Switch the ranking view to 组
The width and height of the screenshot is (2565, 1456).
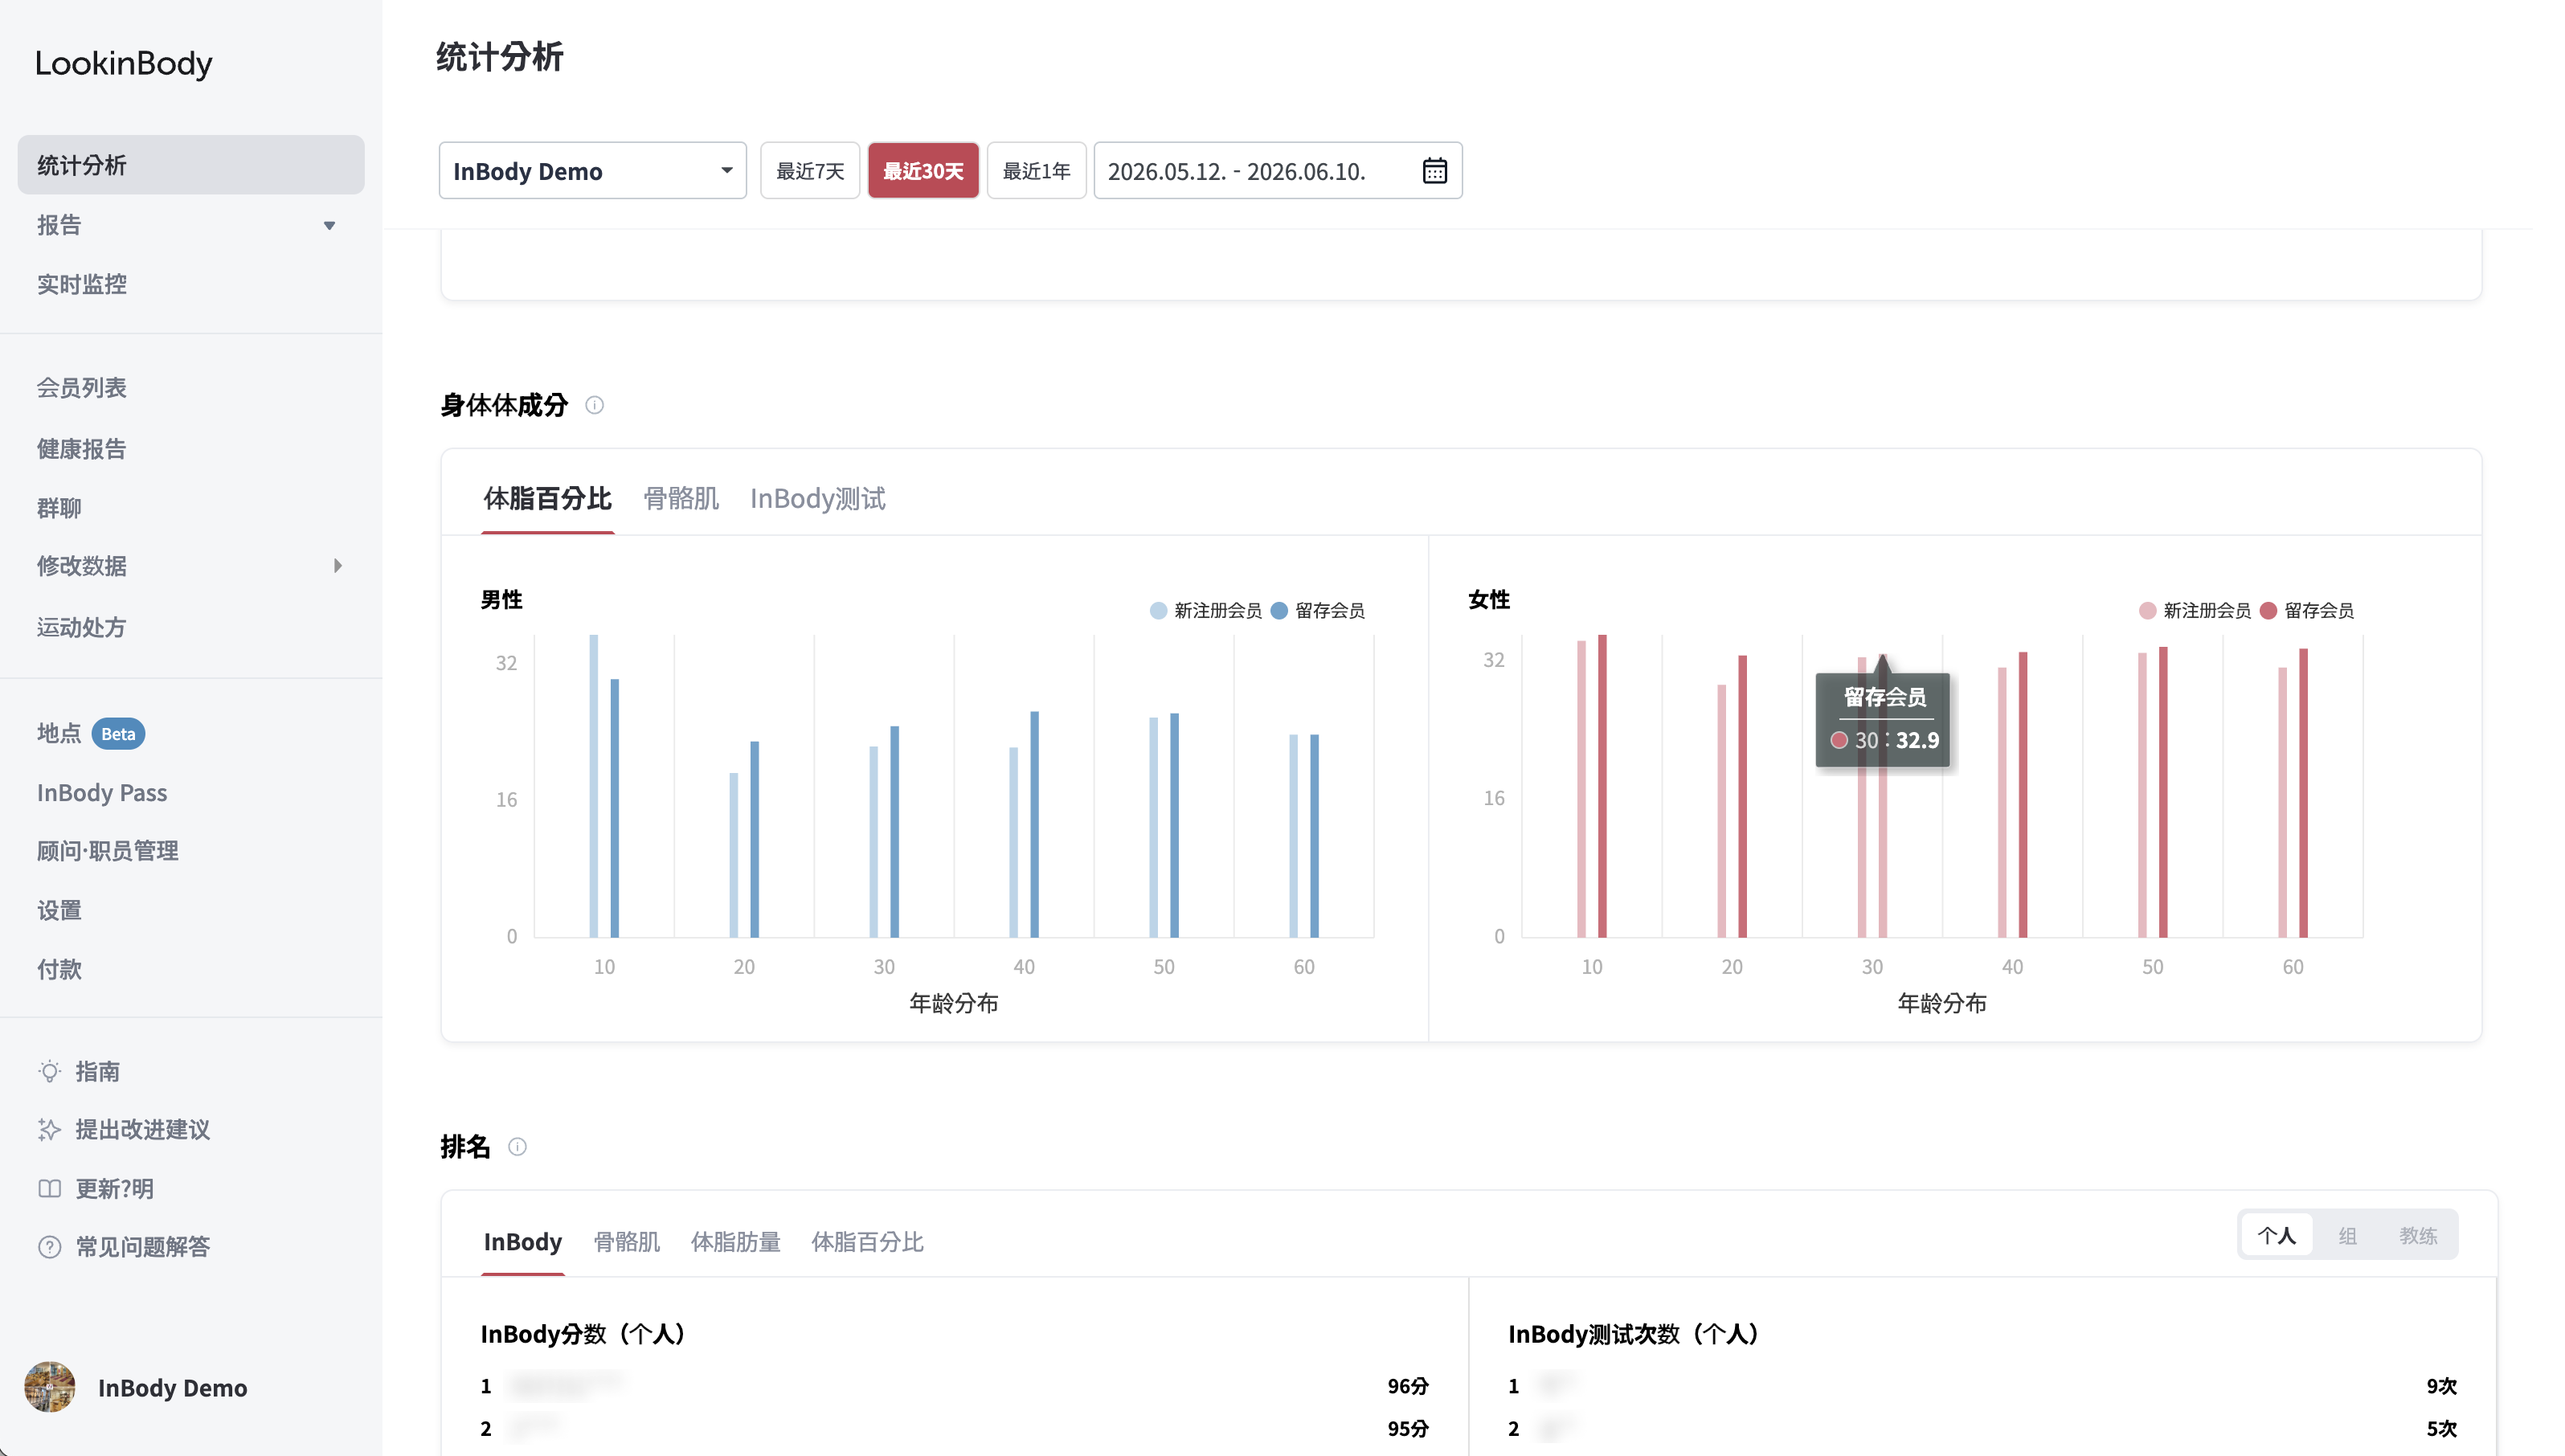point(2347,1236)
